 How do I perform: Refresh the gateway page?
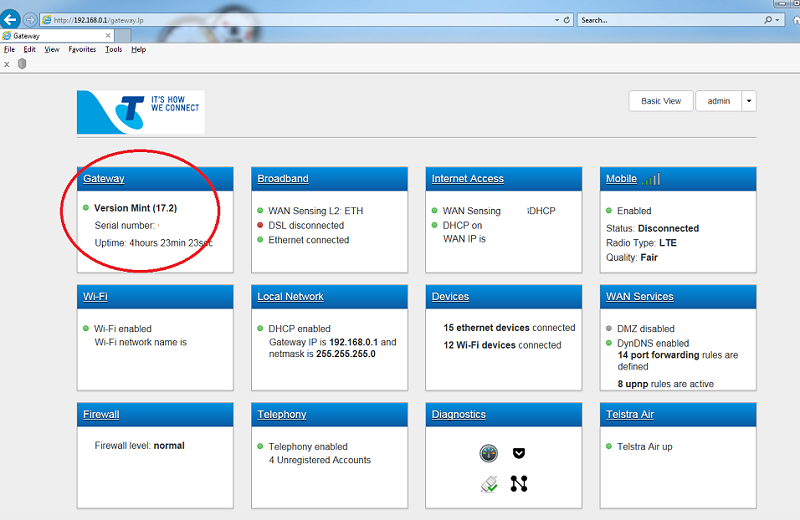[x=566, y=20]
